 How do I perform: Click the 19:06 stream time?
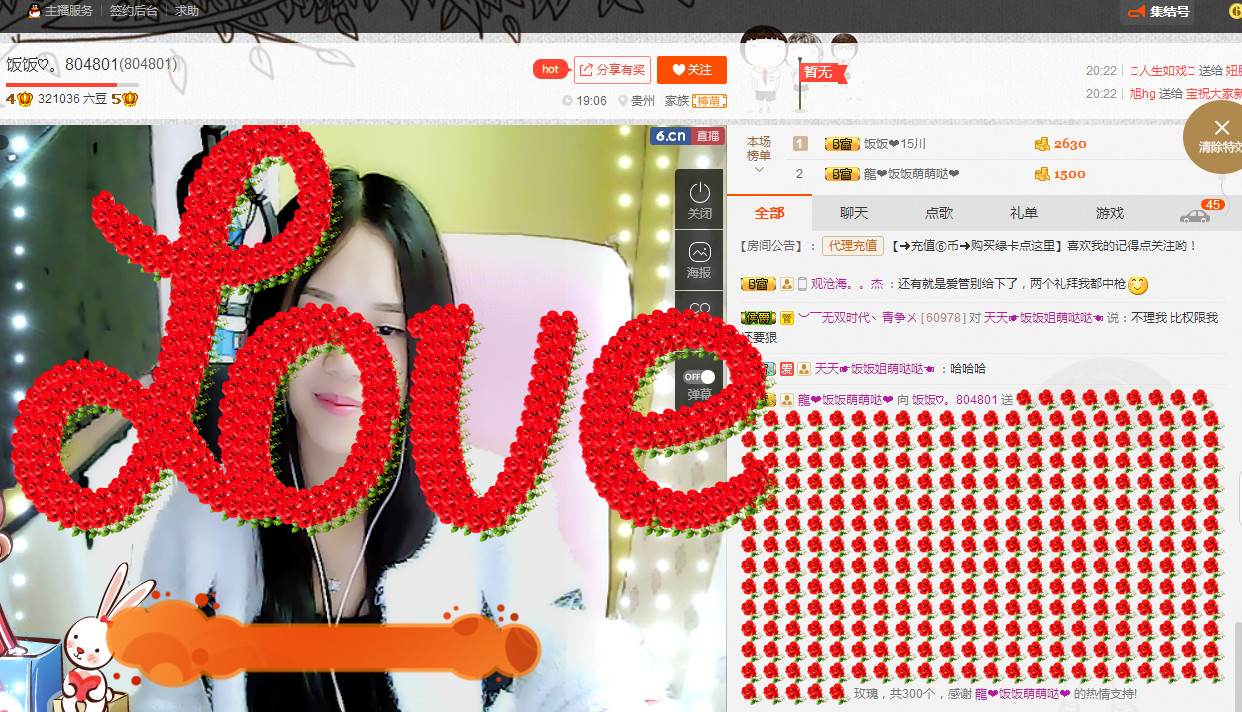[591, 101]
